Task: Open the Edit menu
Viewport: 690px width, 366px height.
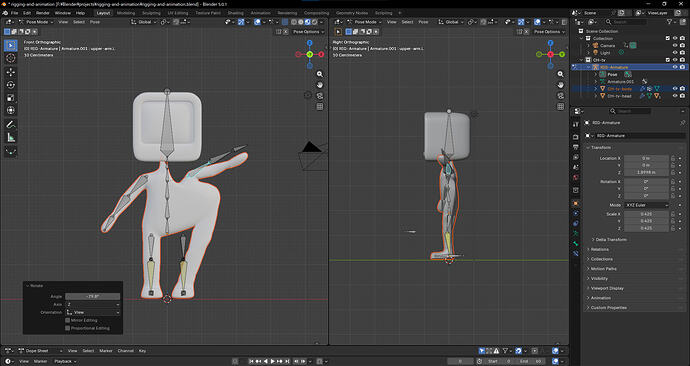Action: (27, 13)
